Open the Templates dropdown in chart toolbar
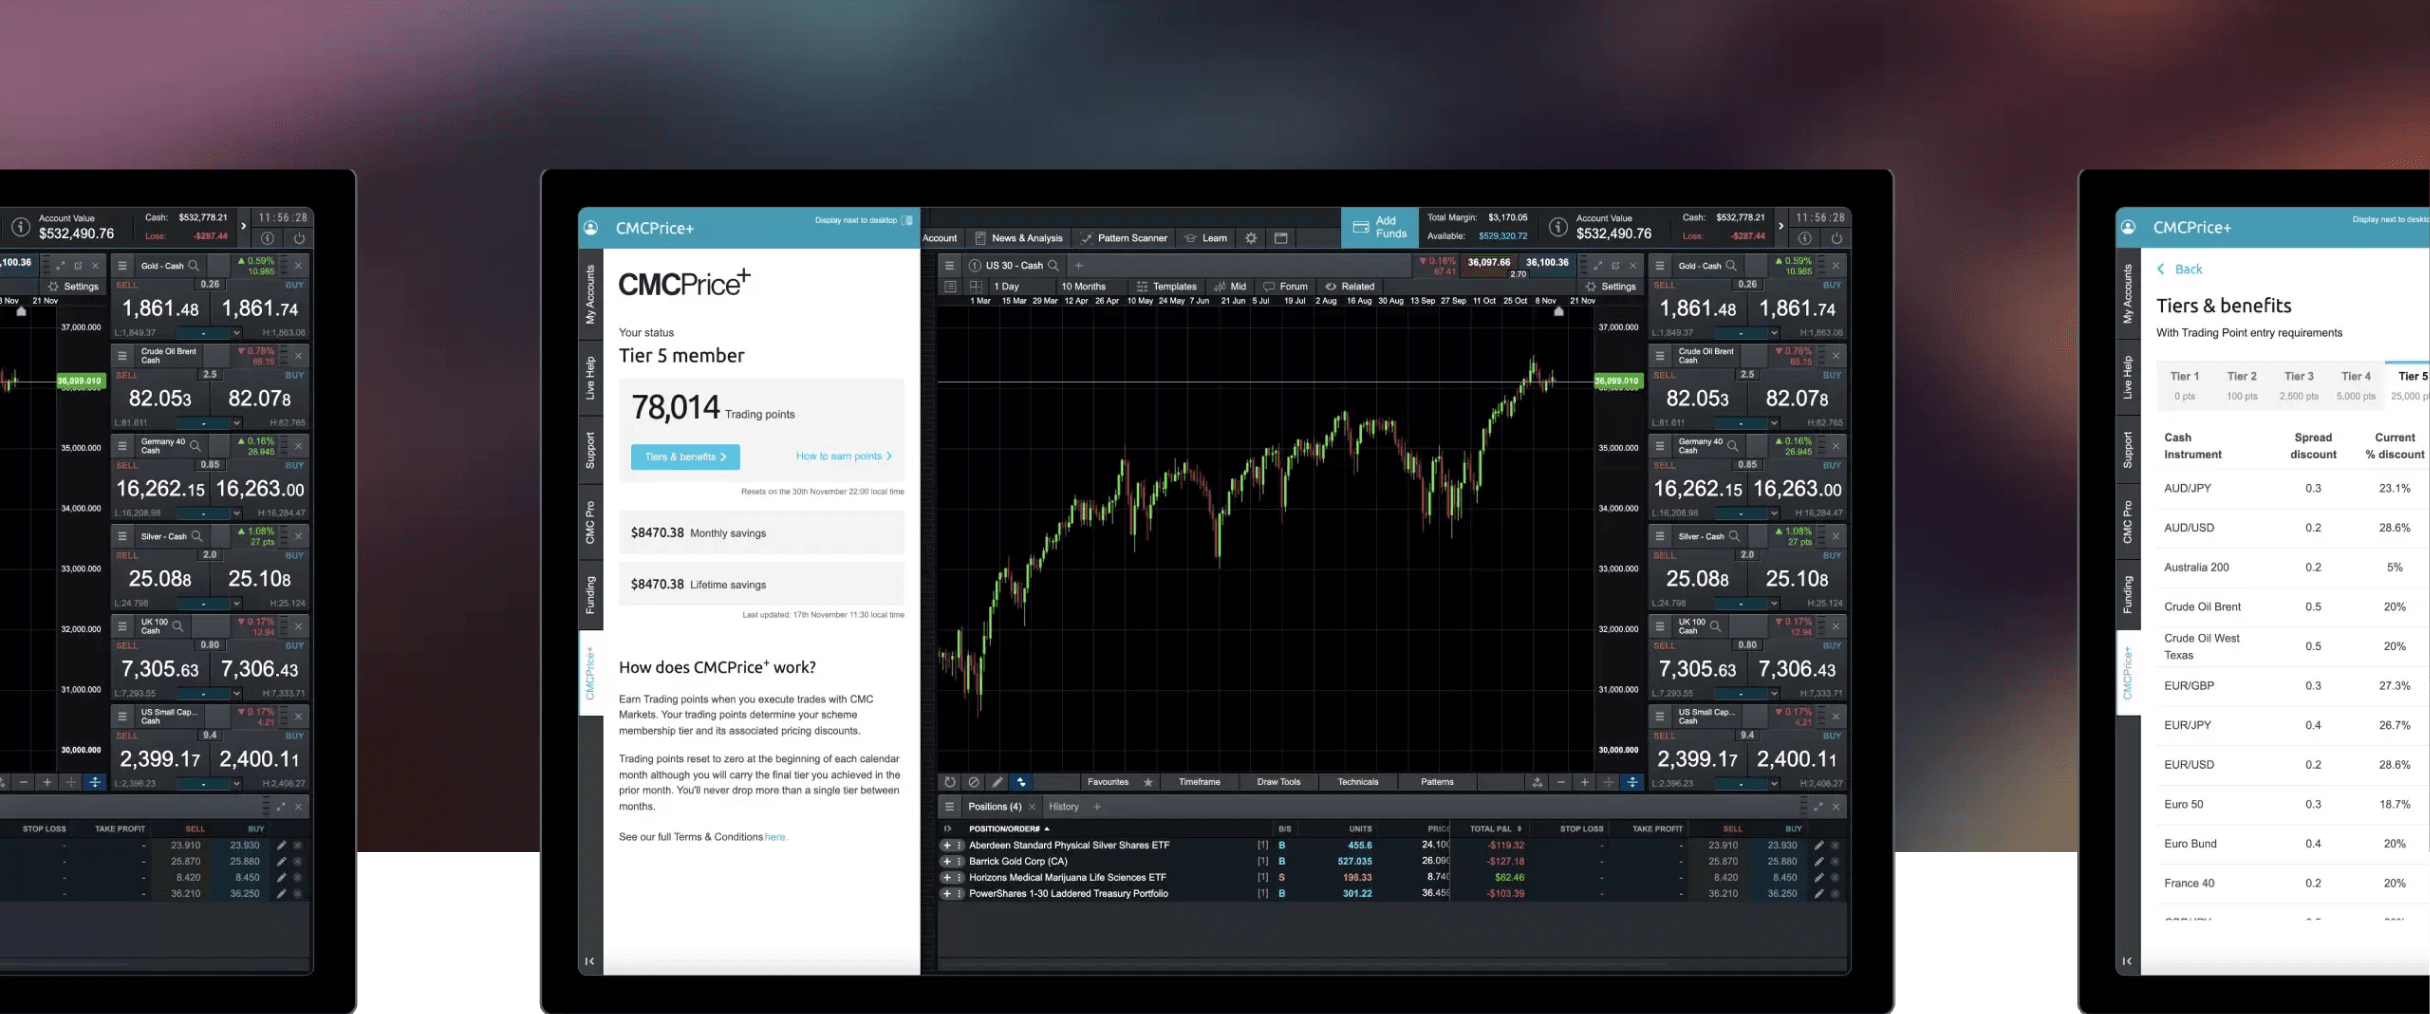 pos(1166,286)
